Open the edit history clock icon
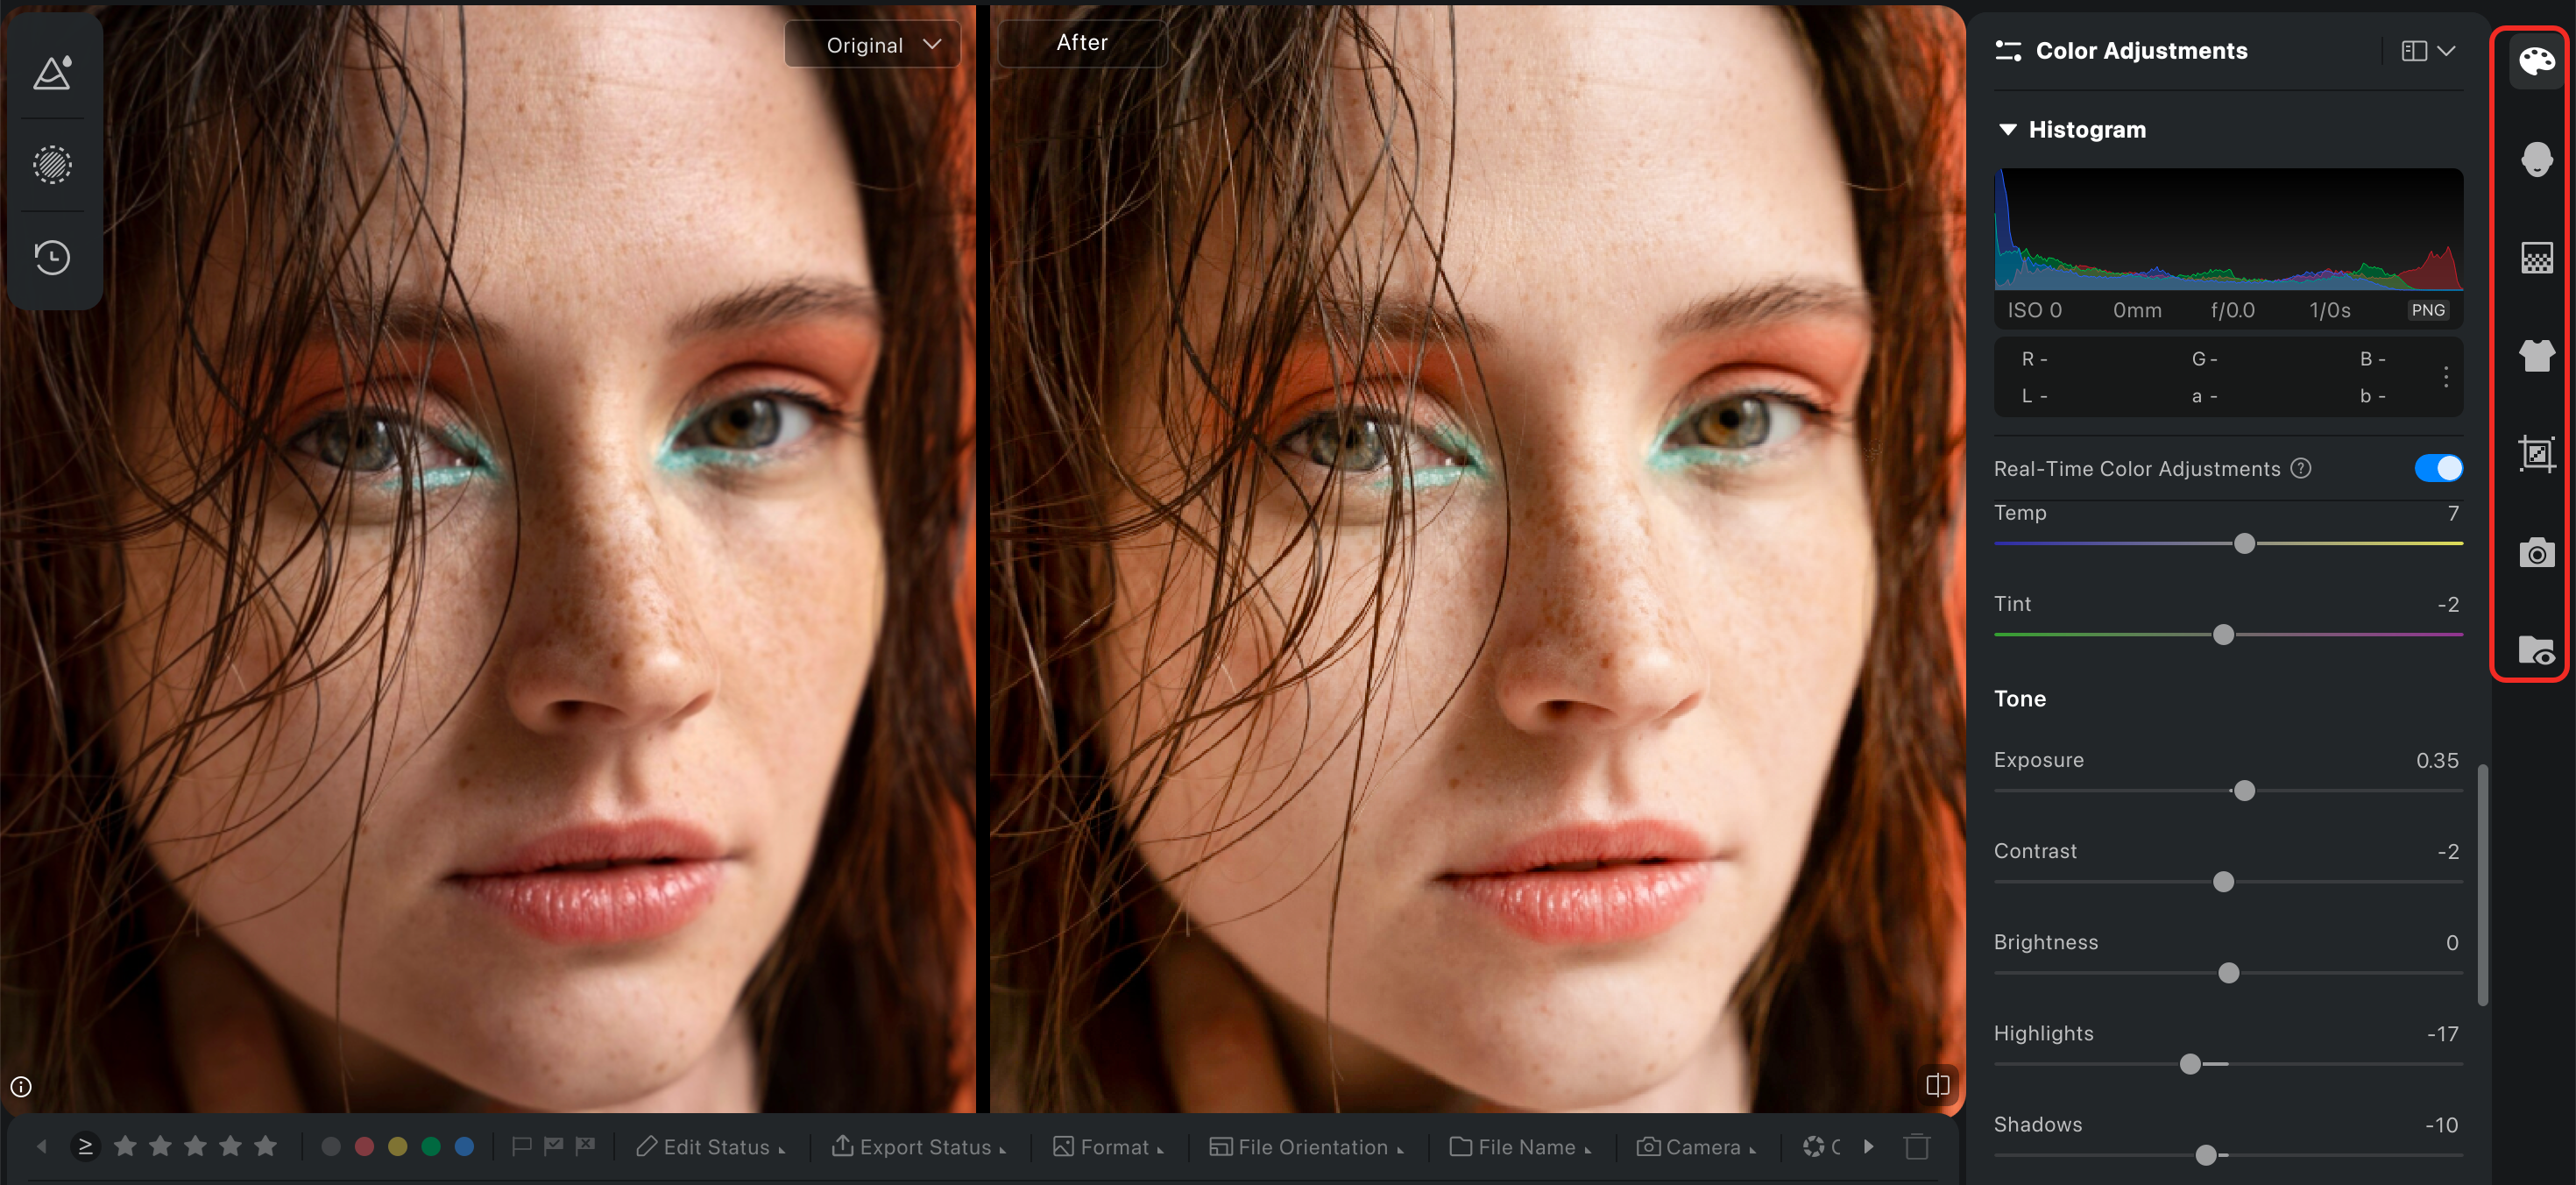 click(x=53, y=257)
